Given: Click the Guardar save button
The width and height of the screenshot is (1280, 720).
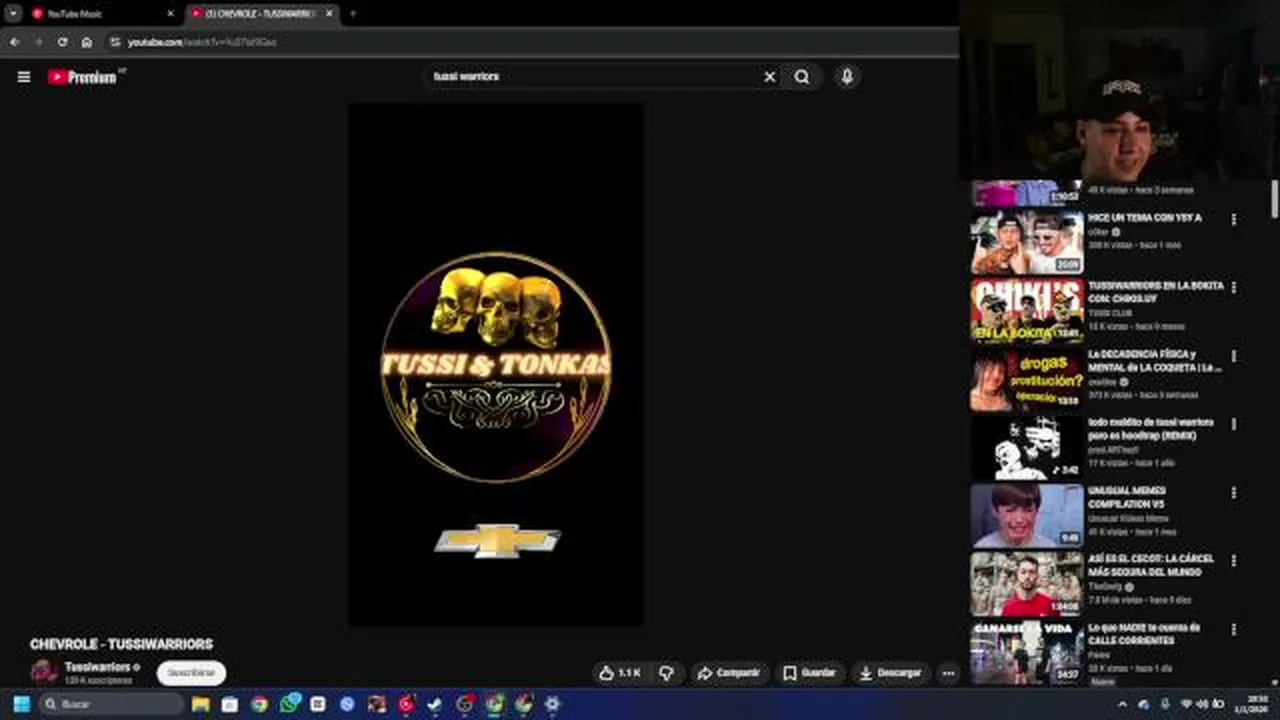Looking at the screenshot, I should pyautogui.click(x=809, y=673).
